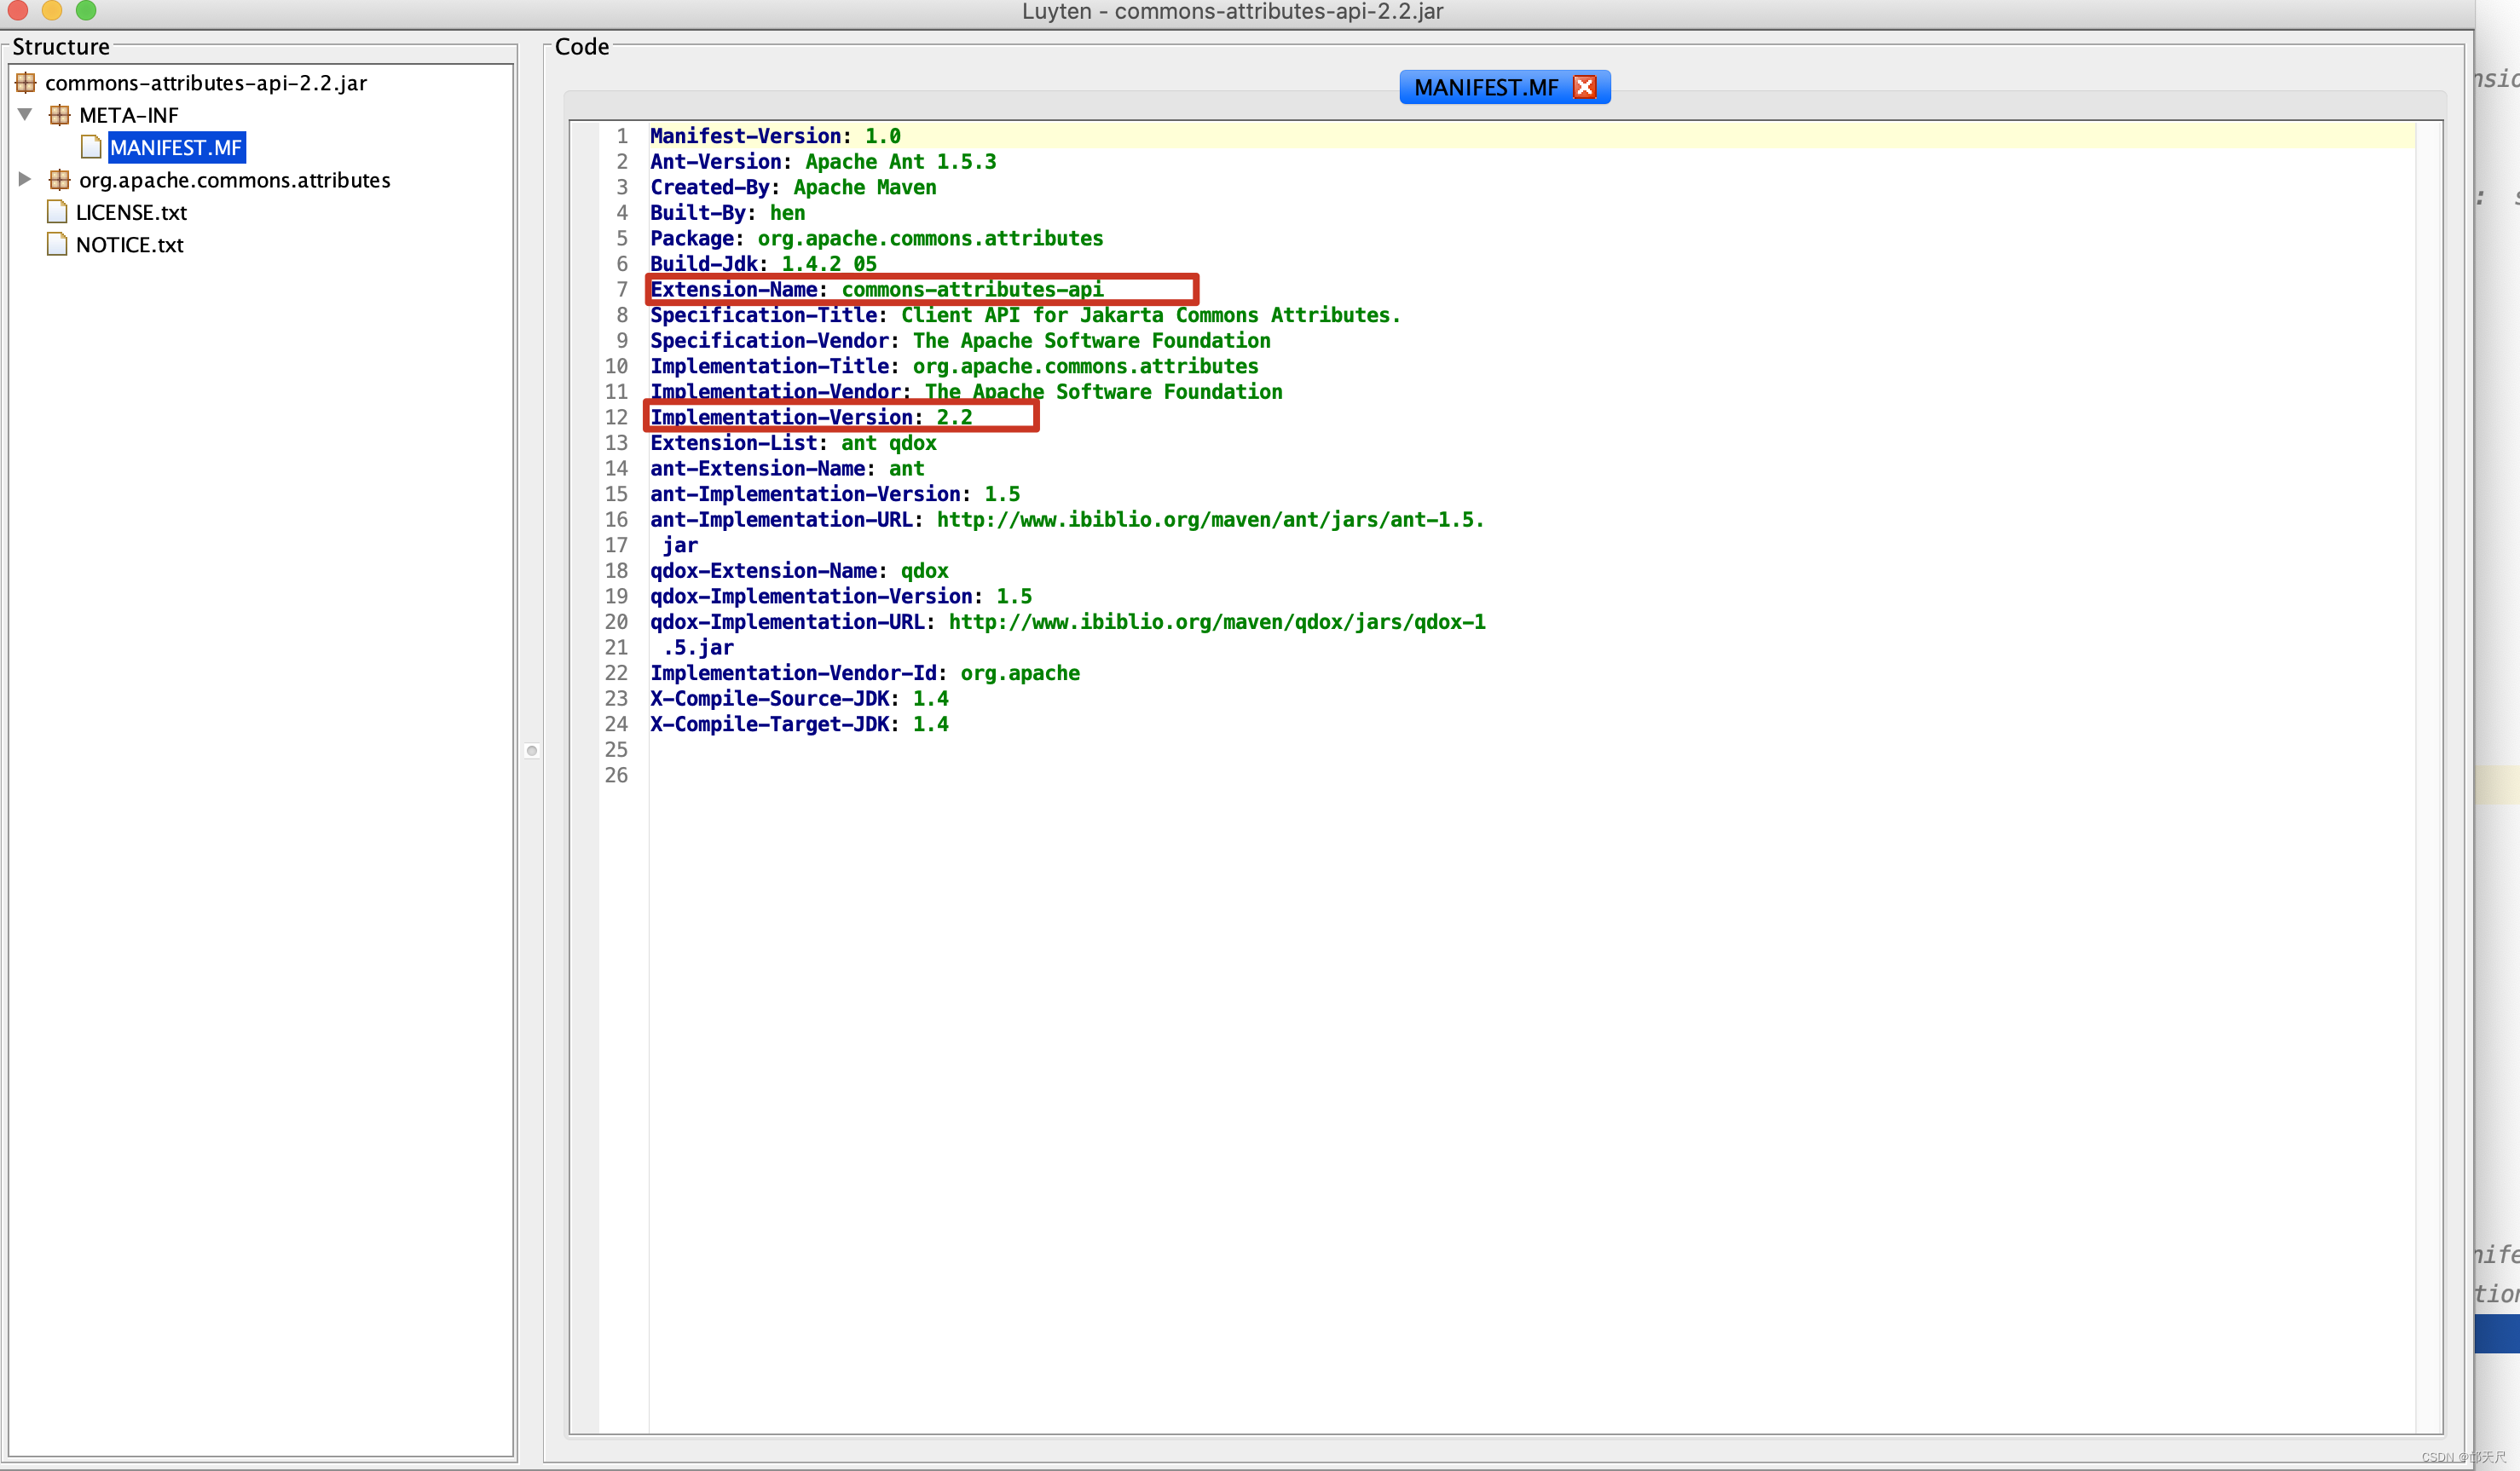Click the META-INF package icon

[x=60, y=115]
